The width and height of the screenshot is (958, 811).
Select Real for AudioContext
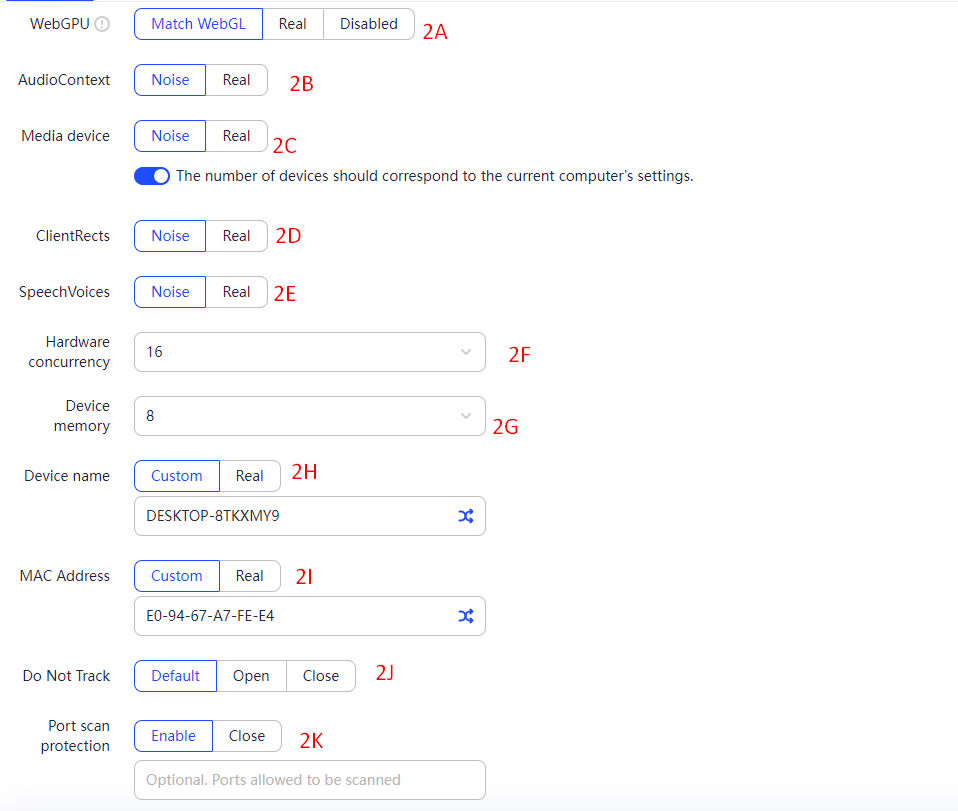tap(236, 80)
